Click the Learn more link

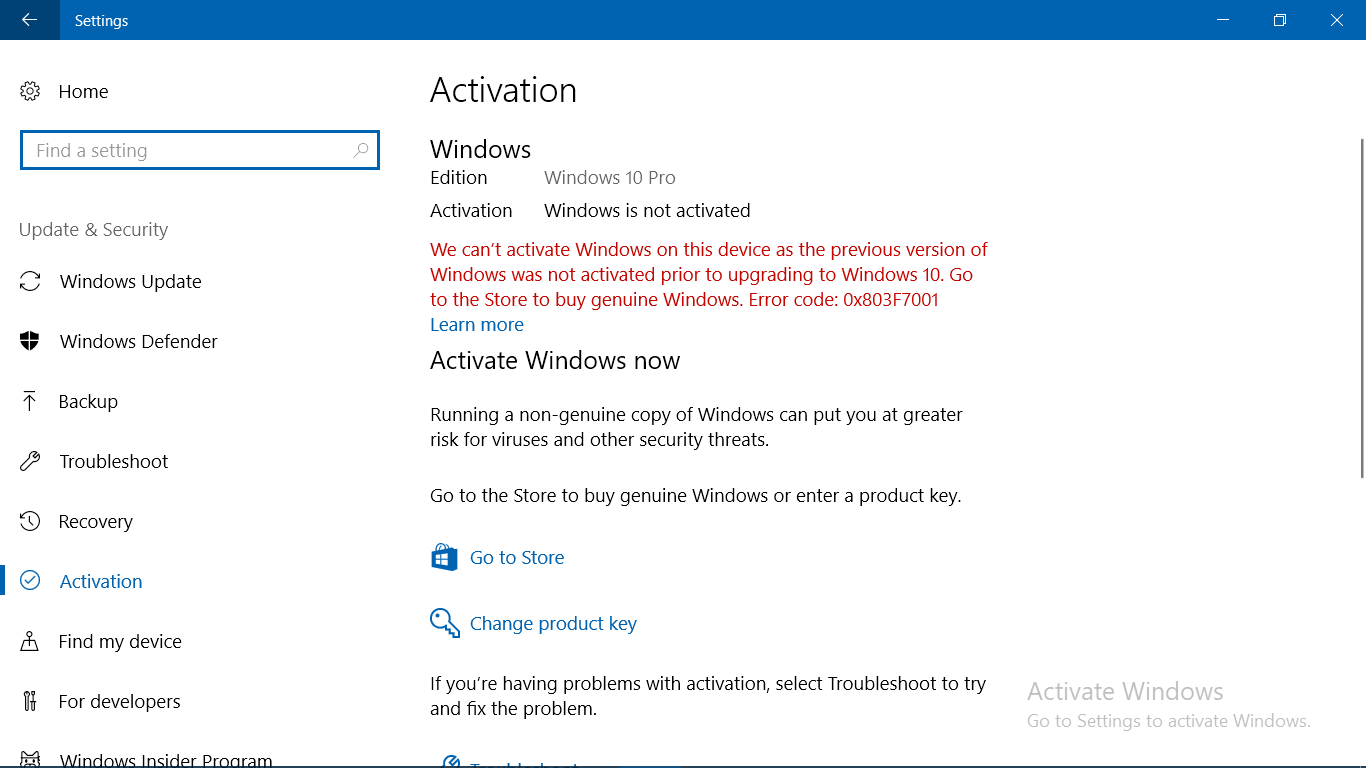[x=477, y=325]
